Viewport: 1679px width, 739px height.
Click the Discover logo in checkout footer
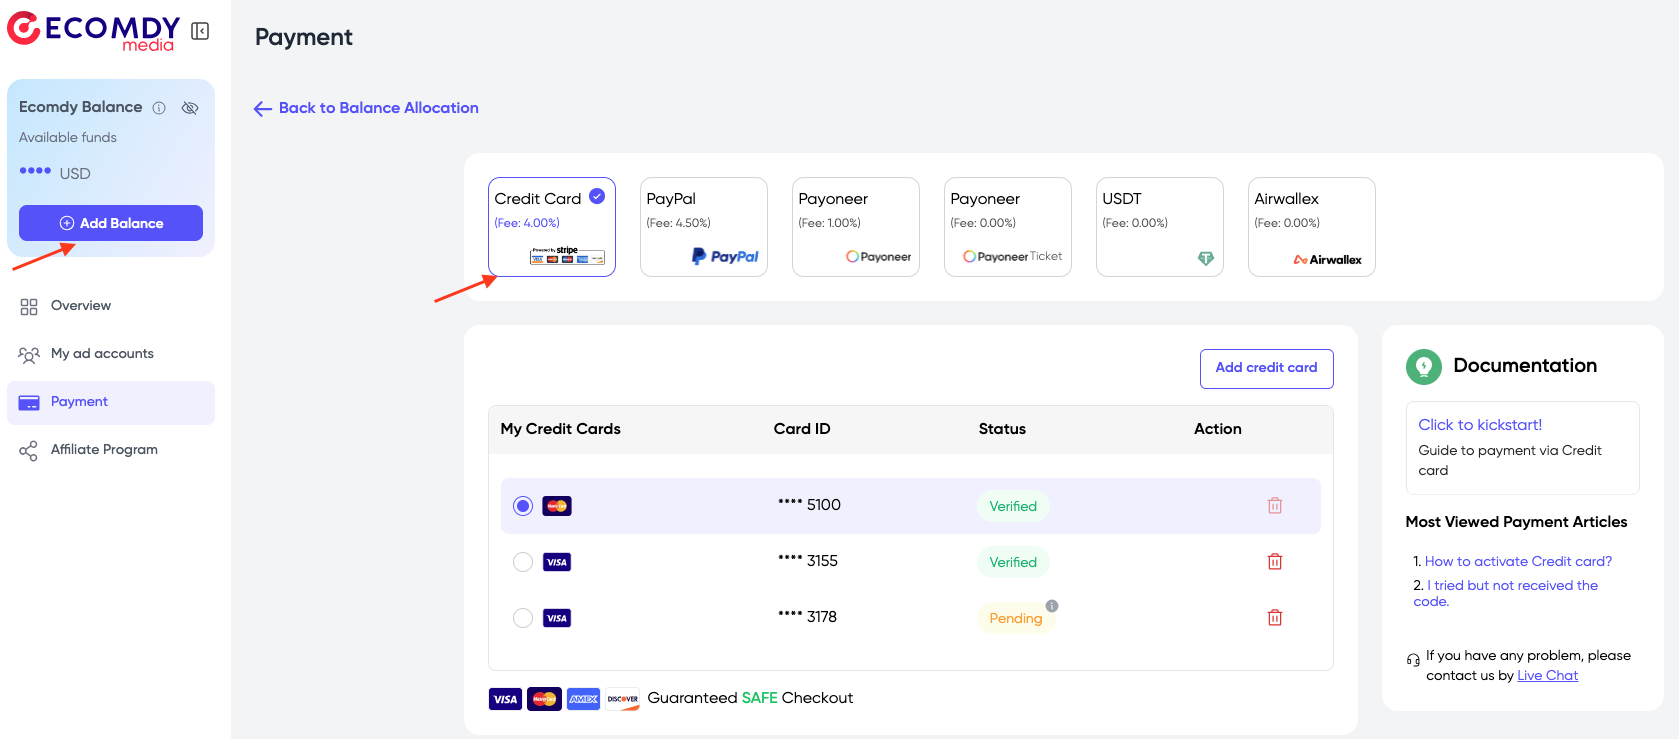[622, 699]
